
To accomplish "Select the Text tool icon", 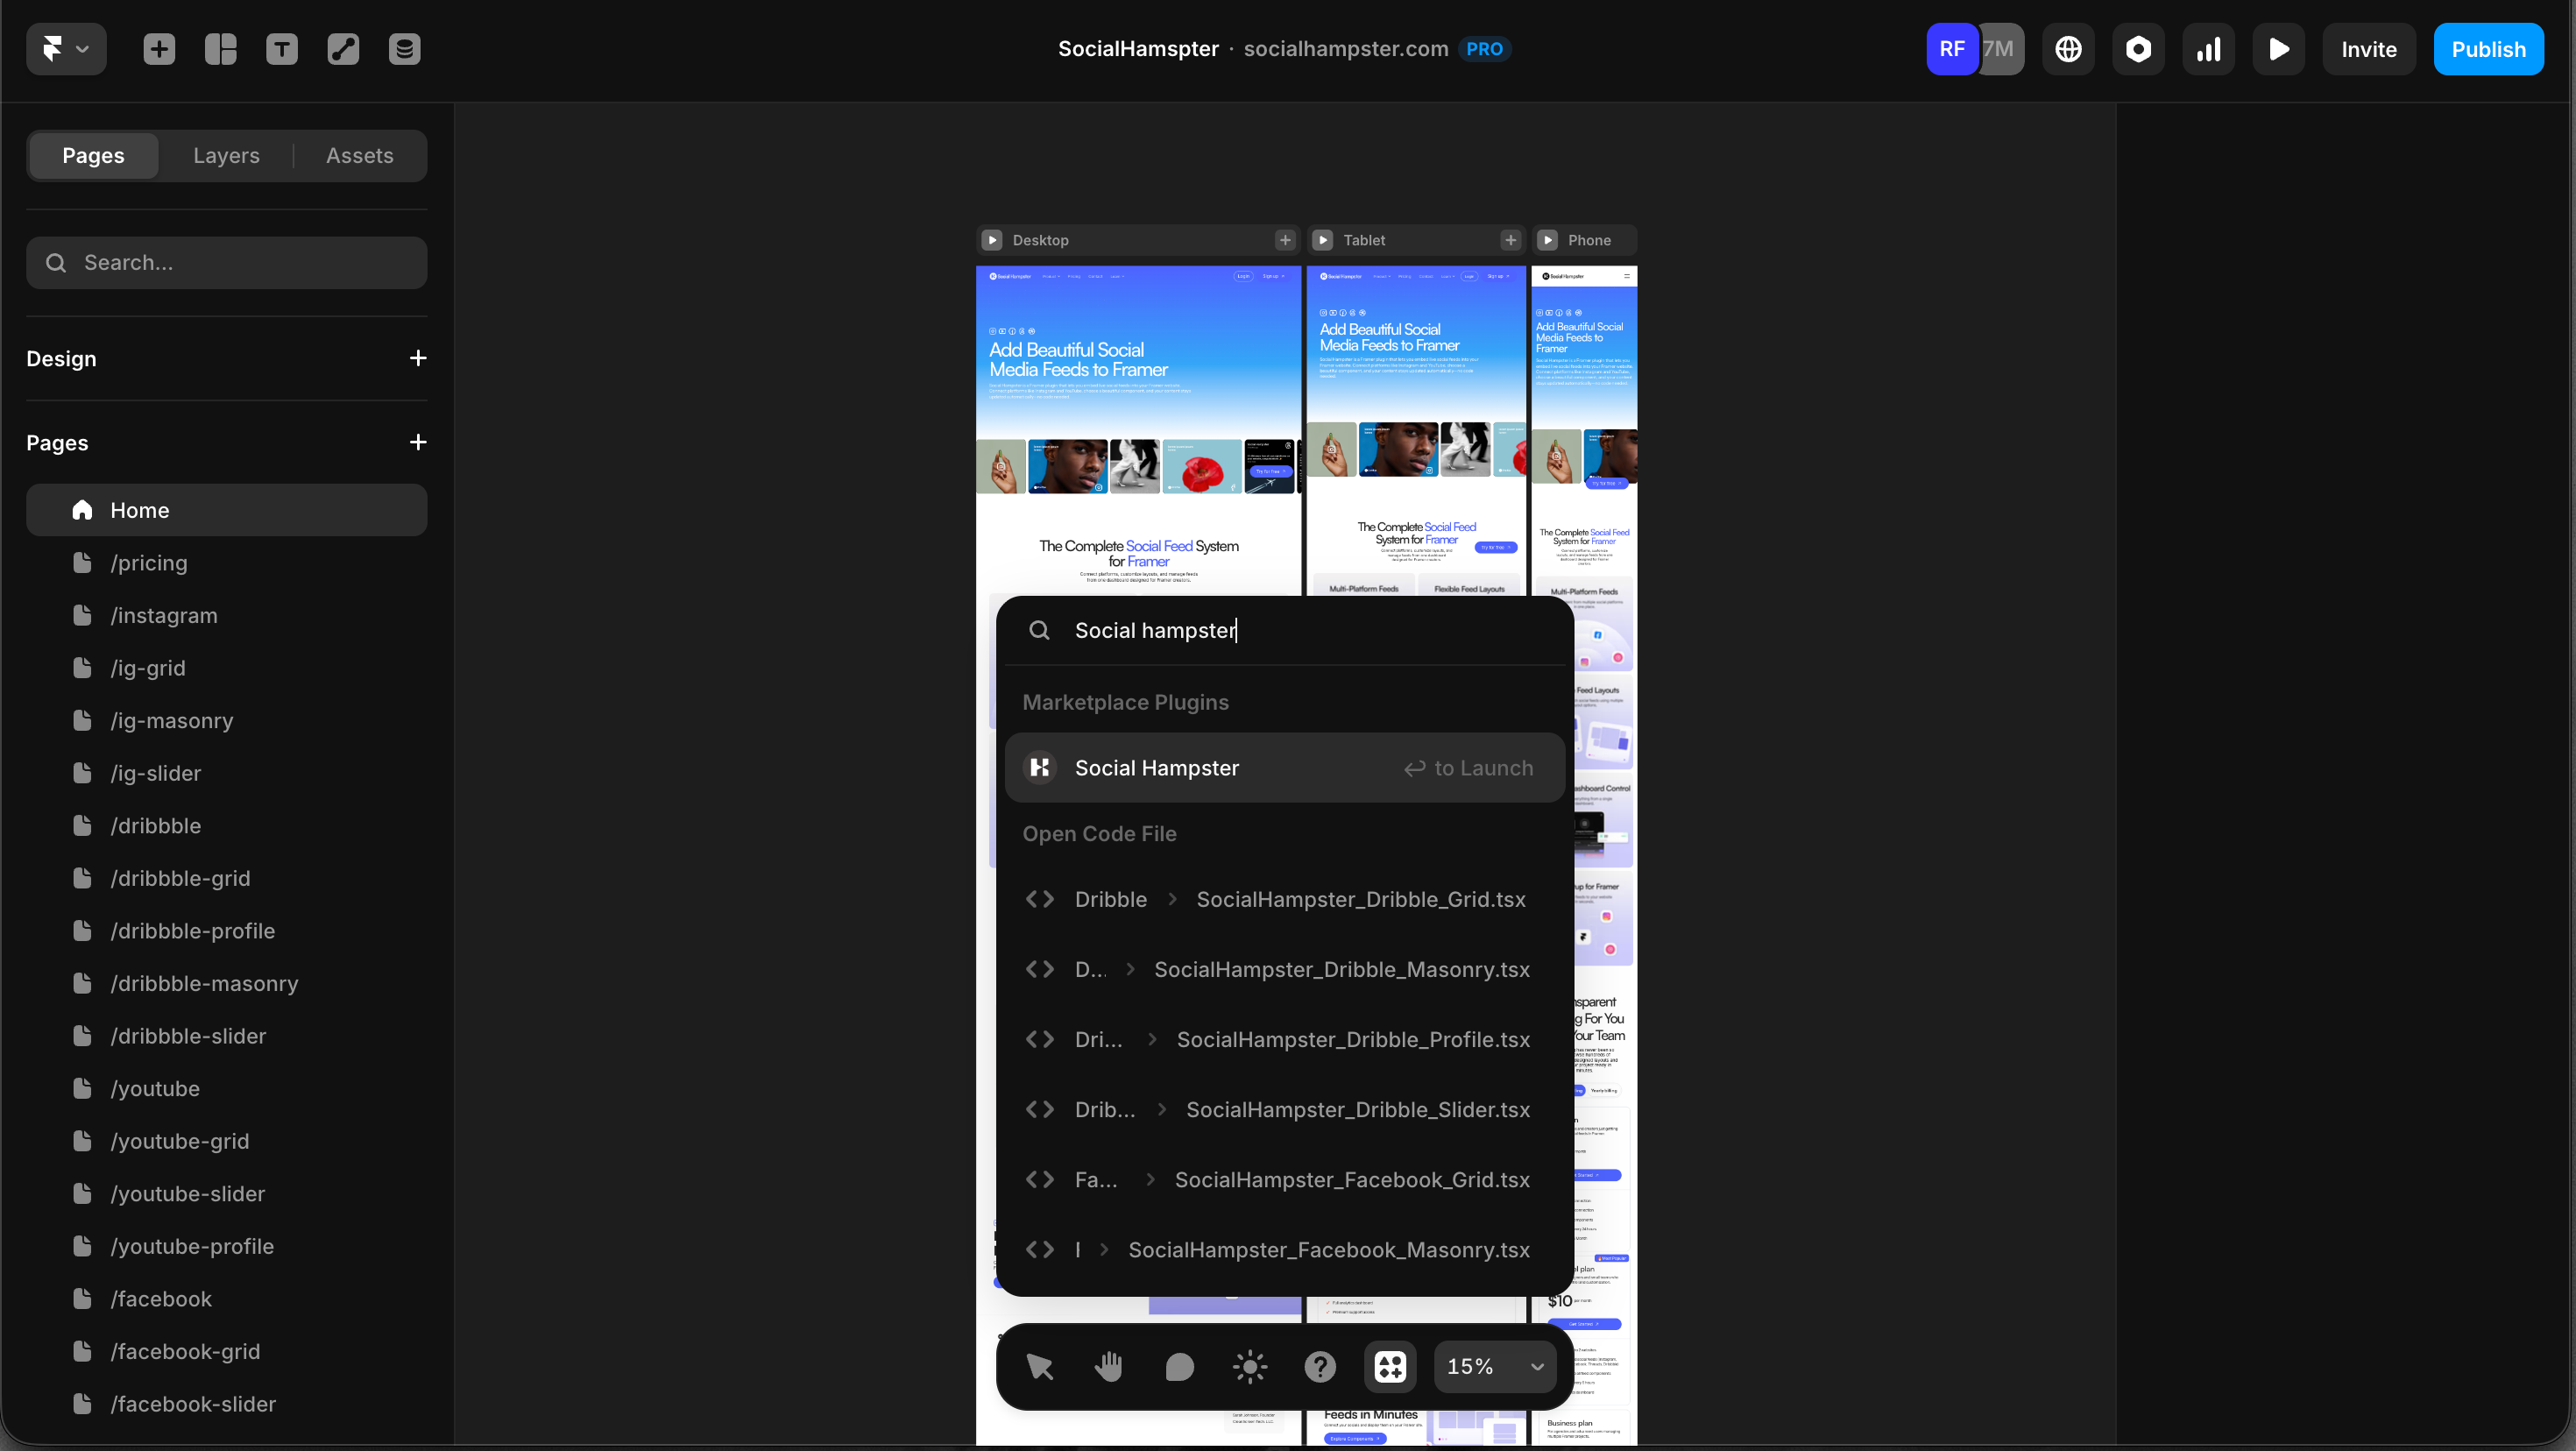I will [282, 49].
